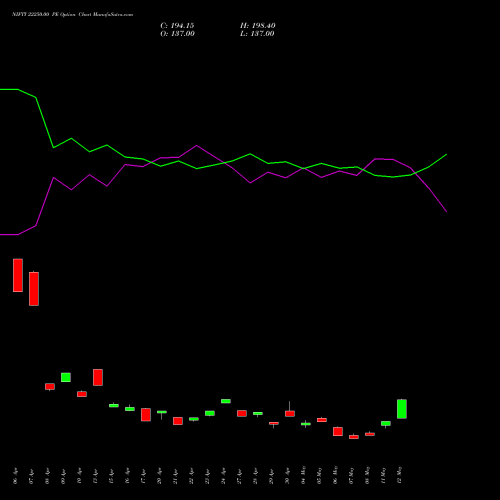Click the green candle above 24 Apr
500x500 pixels.
[226, 401]
